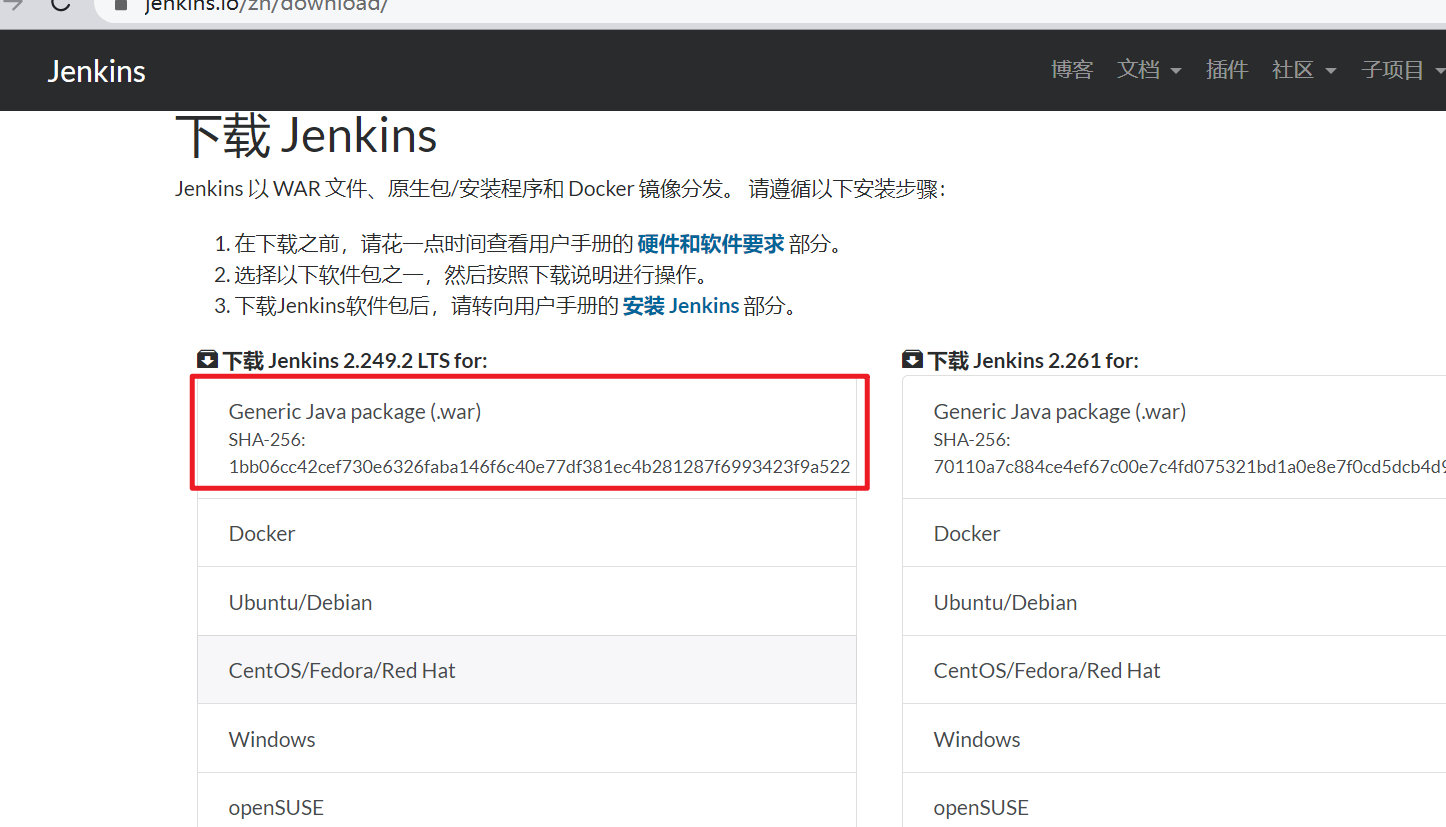Click download icon beside Jenkins 2.261

[912, 359]
